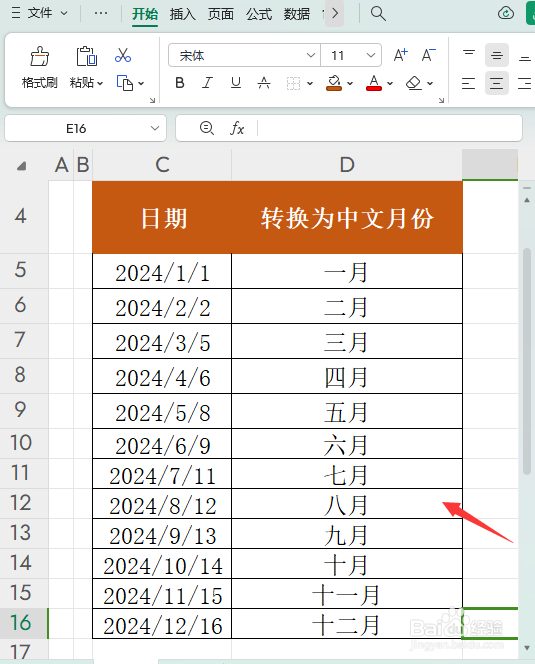Apply the fill color bucket
535x664 pixels.
click(334, 83)
